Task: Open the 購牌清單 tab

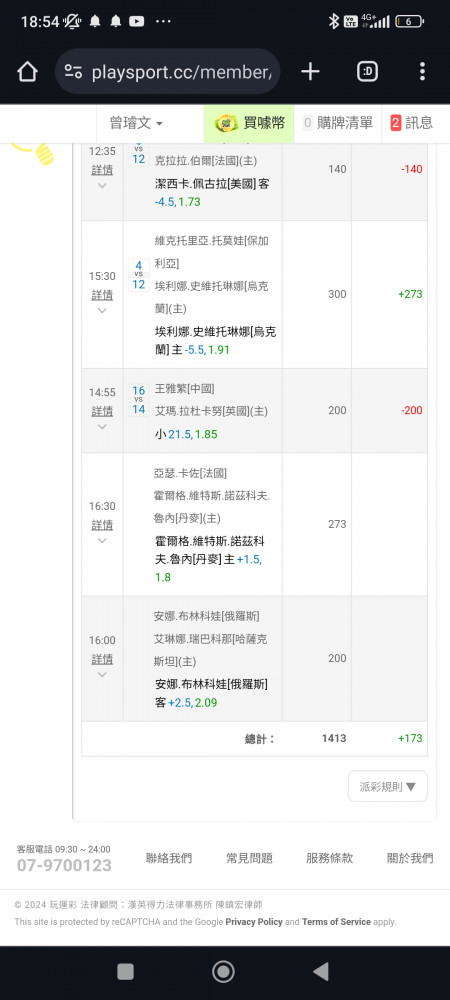Action: (x=338, y=123)
